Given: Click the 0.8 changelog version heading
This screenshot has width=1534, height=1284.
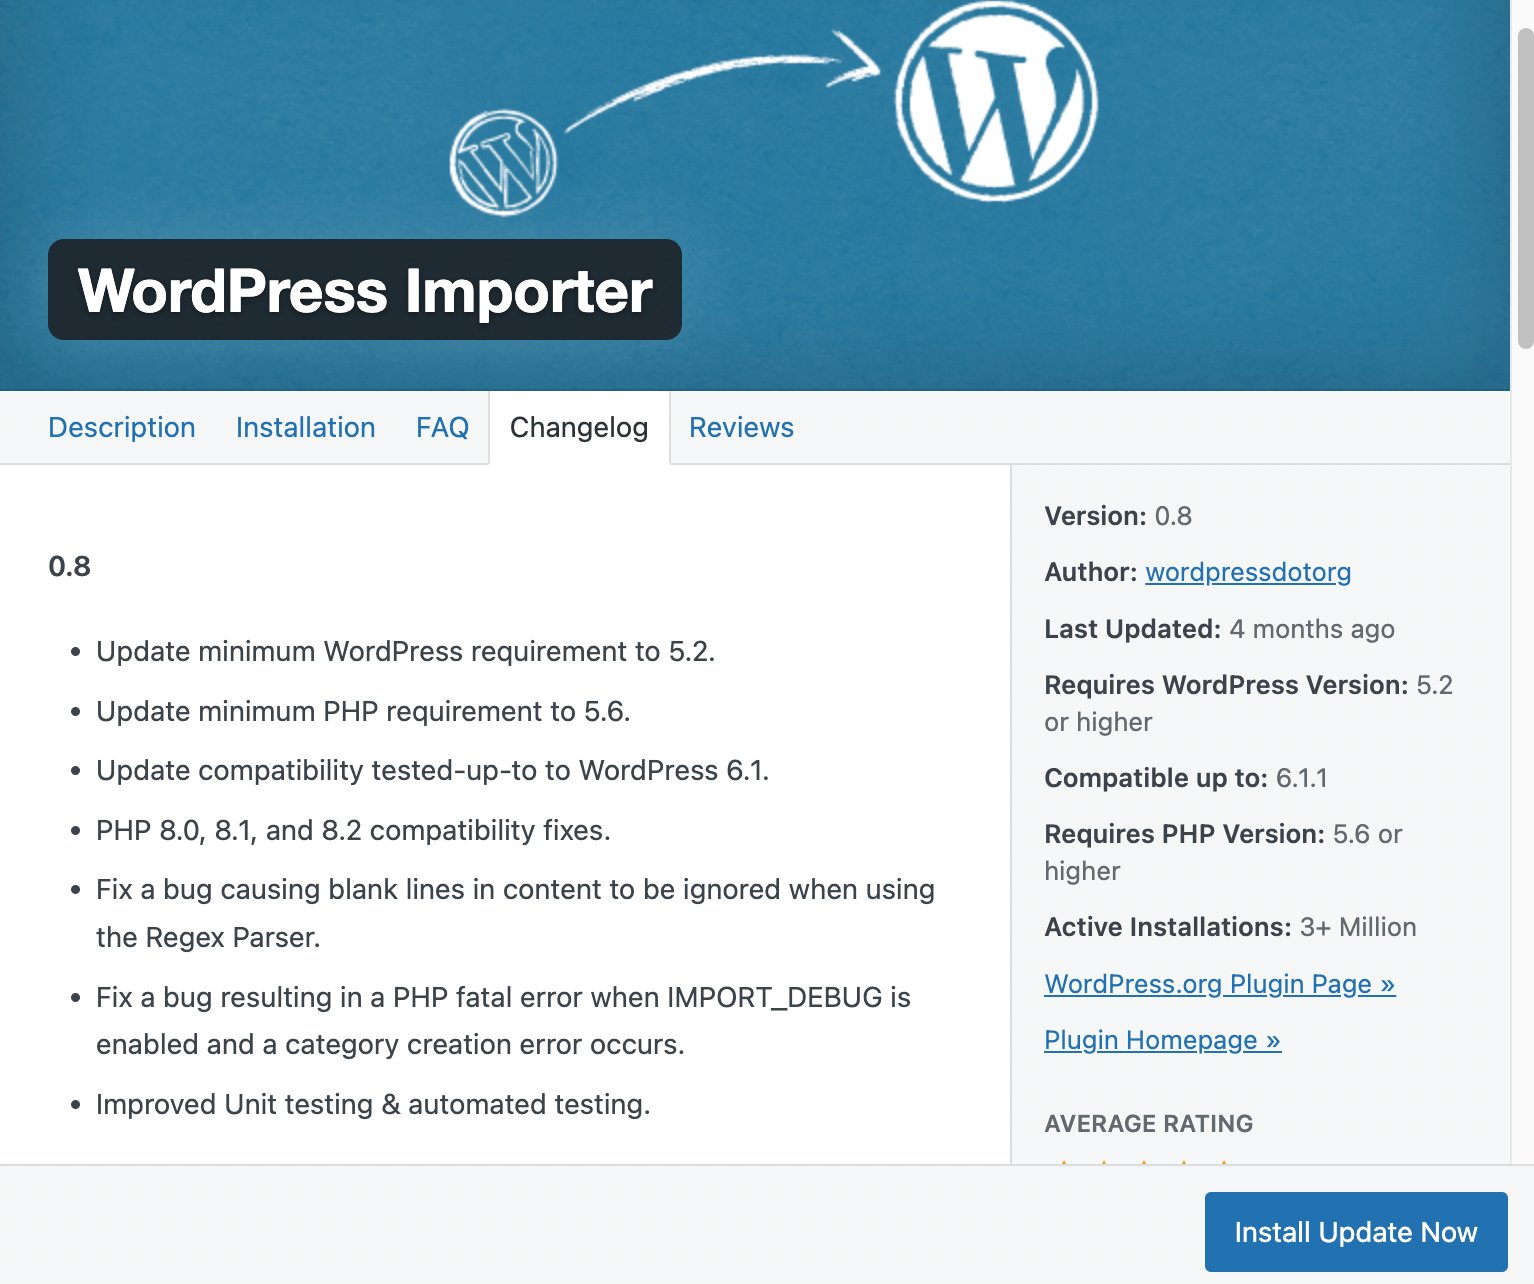Looking at the screenshot, I should pyautogui.click(x=69, y=566).
